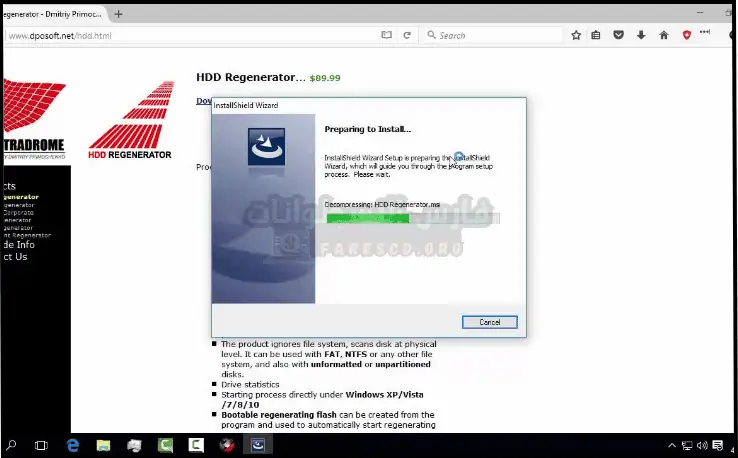Open File Explorer from the taskbar
The width and height of the screenshot is (738, 458).
coord(104,444)
